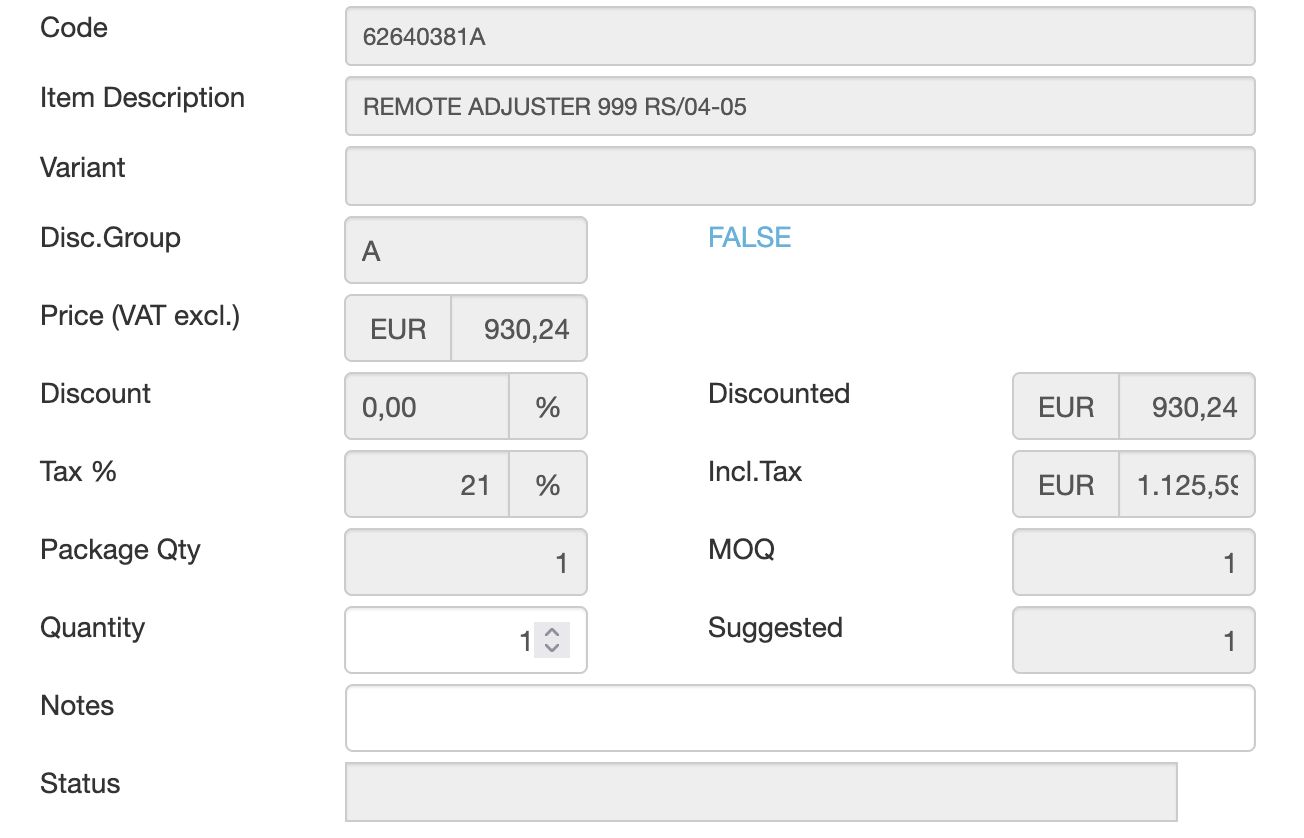The width and height of the screenshot is (1304, 838).
Task: Click the percent sign beside Discount
Action: point(547,406)
